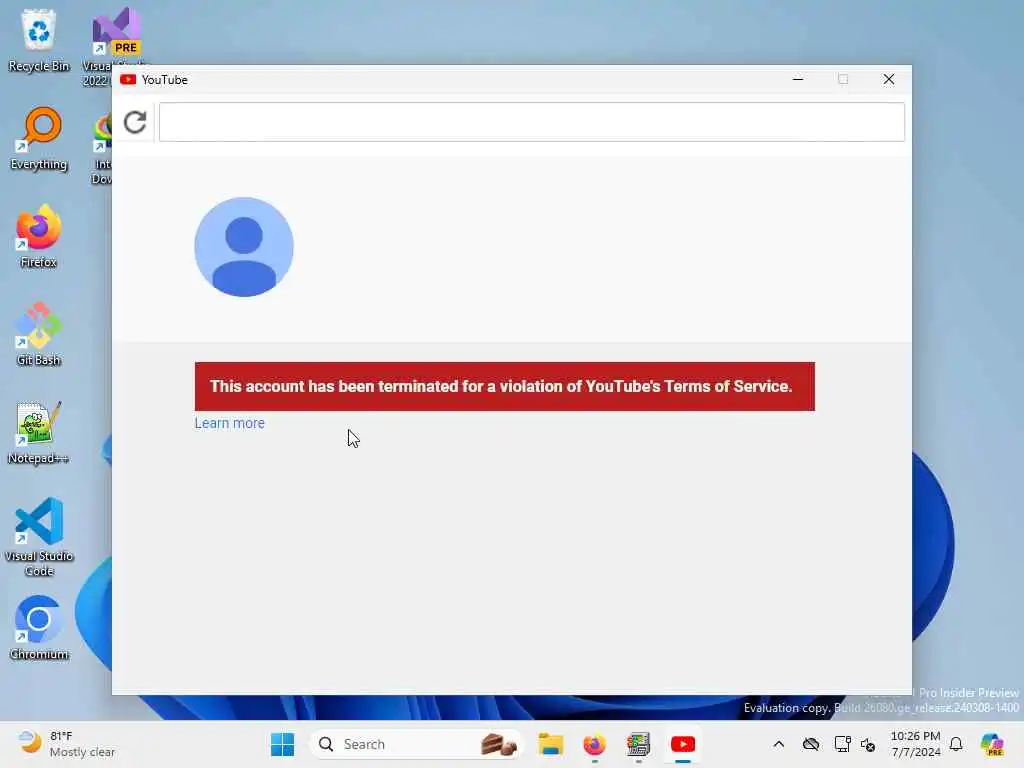Image resolution: width=1024 pixels, height=768 pixels.
Task: Open Git Bash desktop shortcut
Action: 39,334
